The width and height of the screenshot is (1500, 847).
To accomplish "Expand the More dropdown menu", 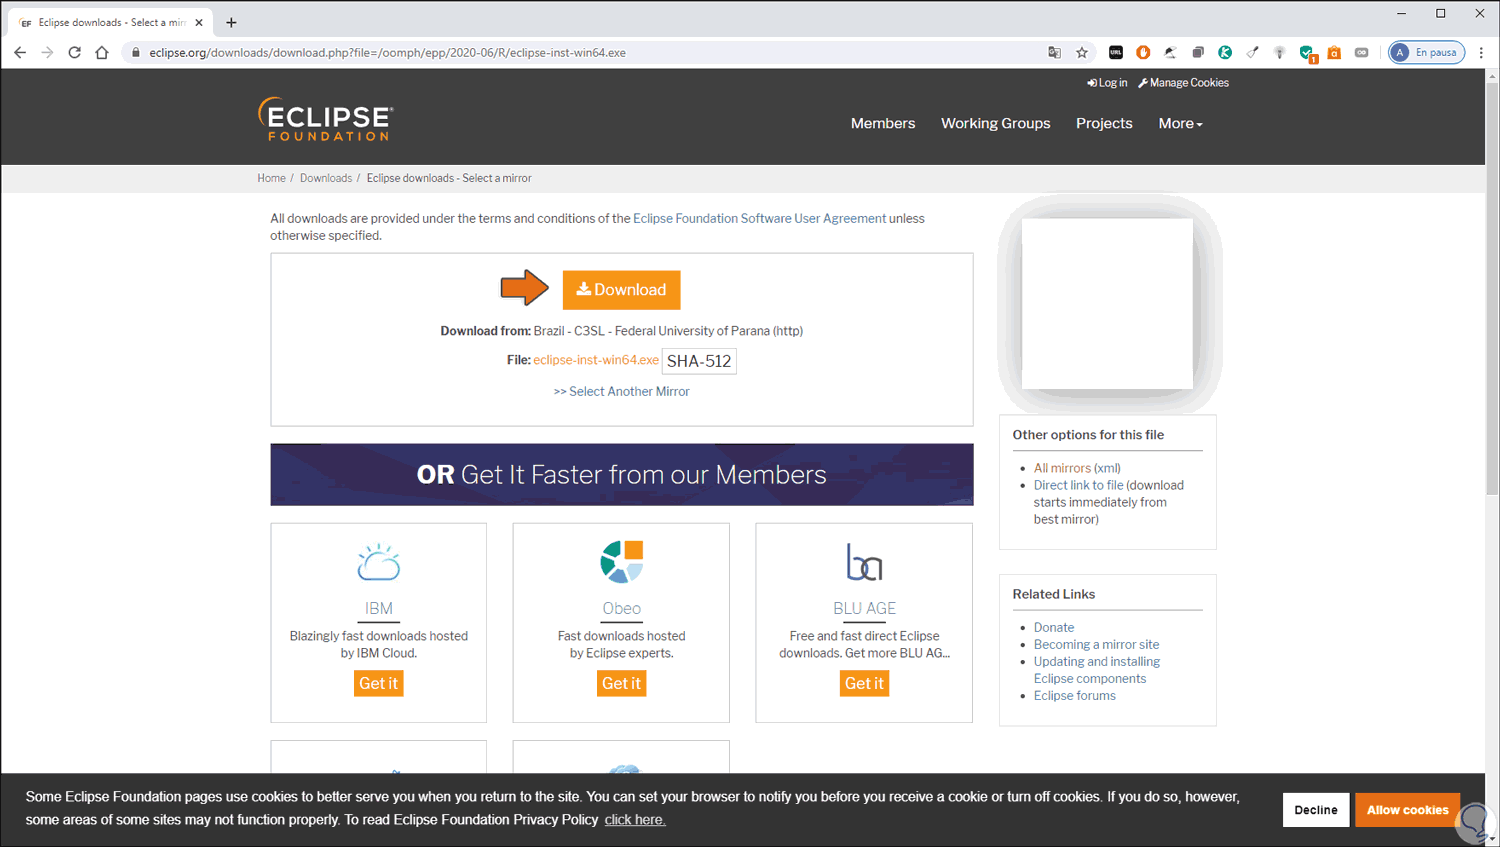I will coord(1180,123).
